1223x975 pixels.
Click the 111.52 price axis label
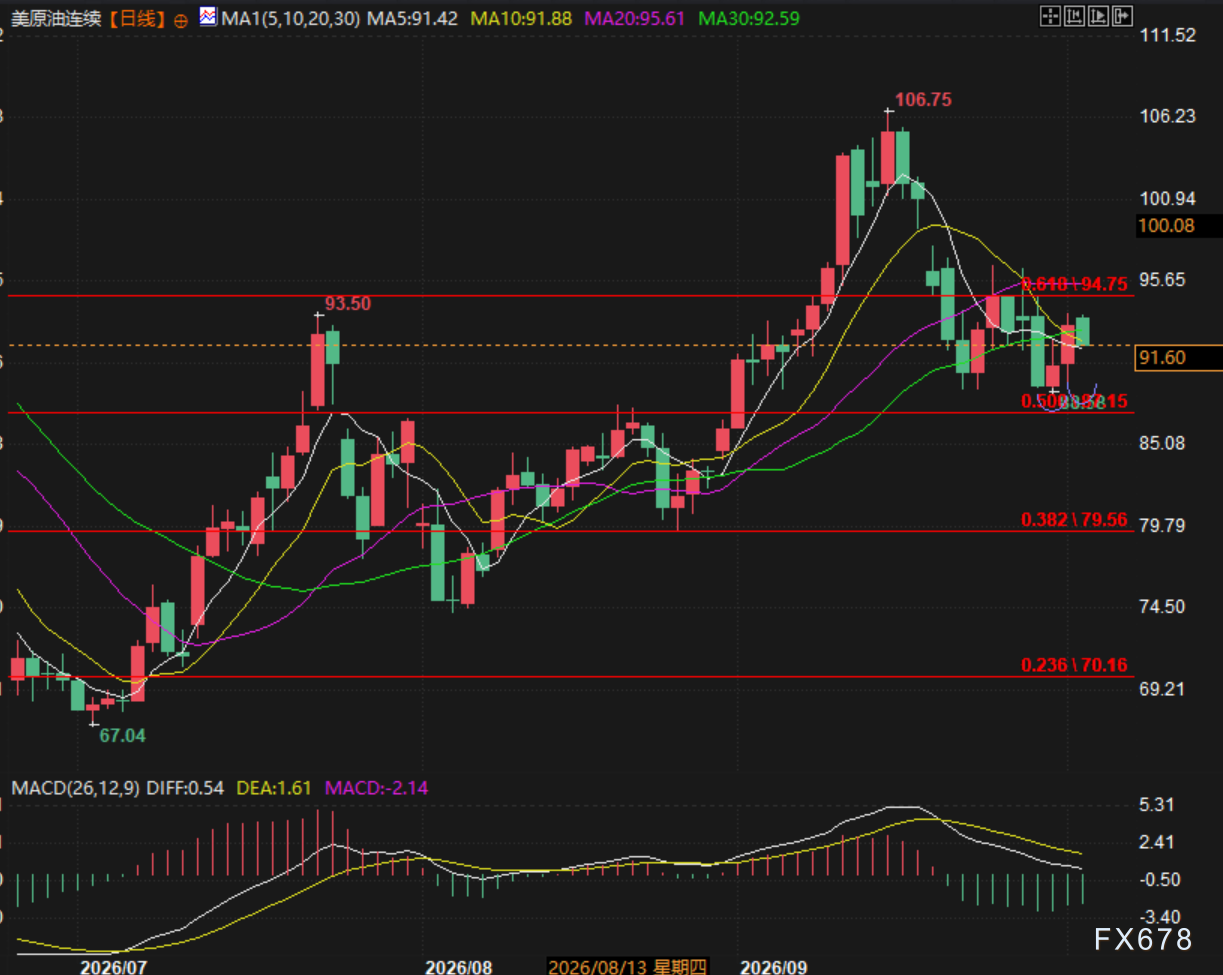tap(1167, 35)
